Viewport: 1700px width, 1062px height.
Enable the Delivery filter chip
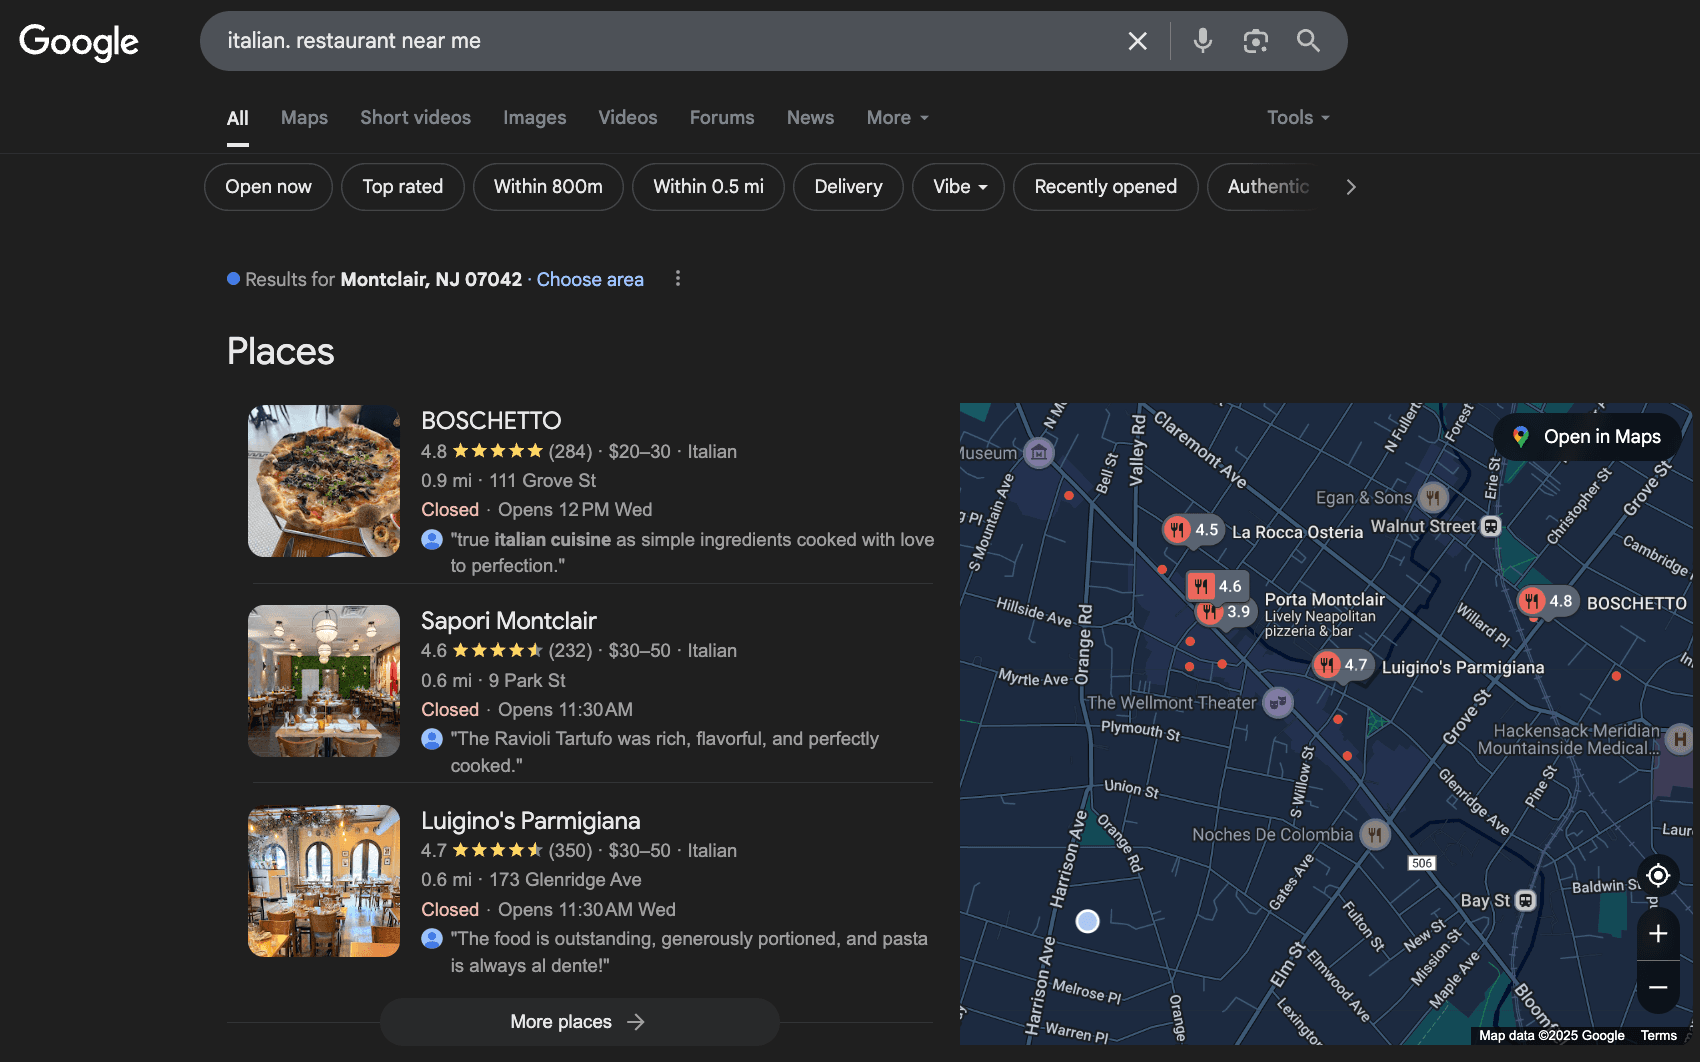pos(848,187)
